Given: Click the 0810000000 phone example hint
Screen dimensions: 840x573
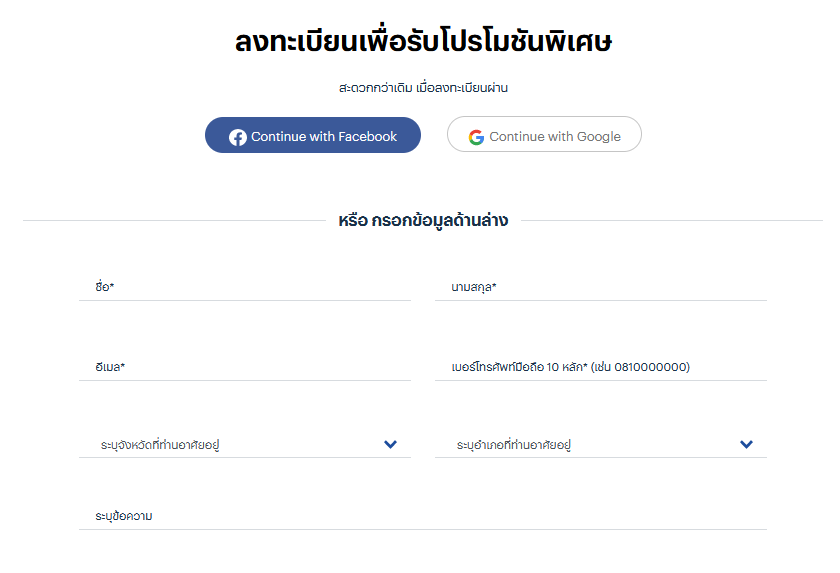Looking at the screenshot, I should [x=650, y=367].
